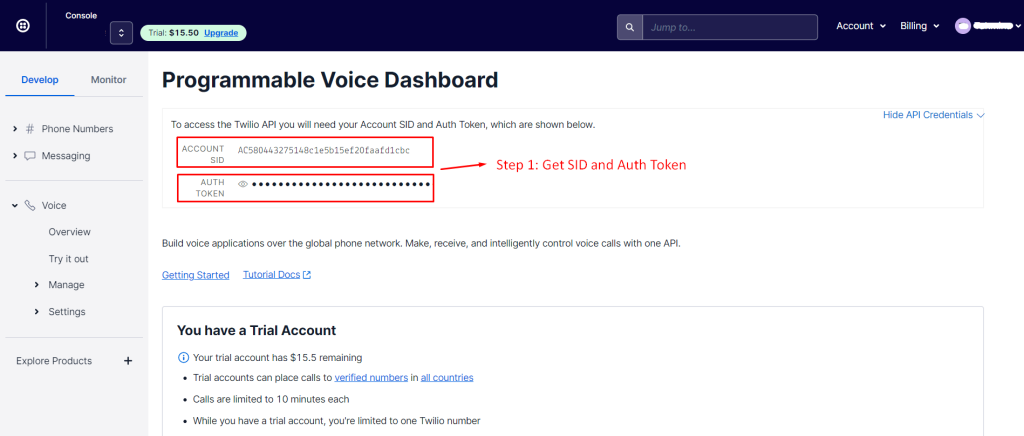Open the Billing dropdown menu
Viewport: 1024px width, 436px height.
pyautogui.click(x=919, y=26)
